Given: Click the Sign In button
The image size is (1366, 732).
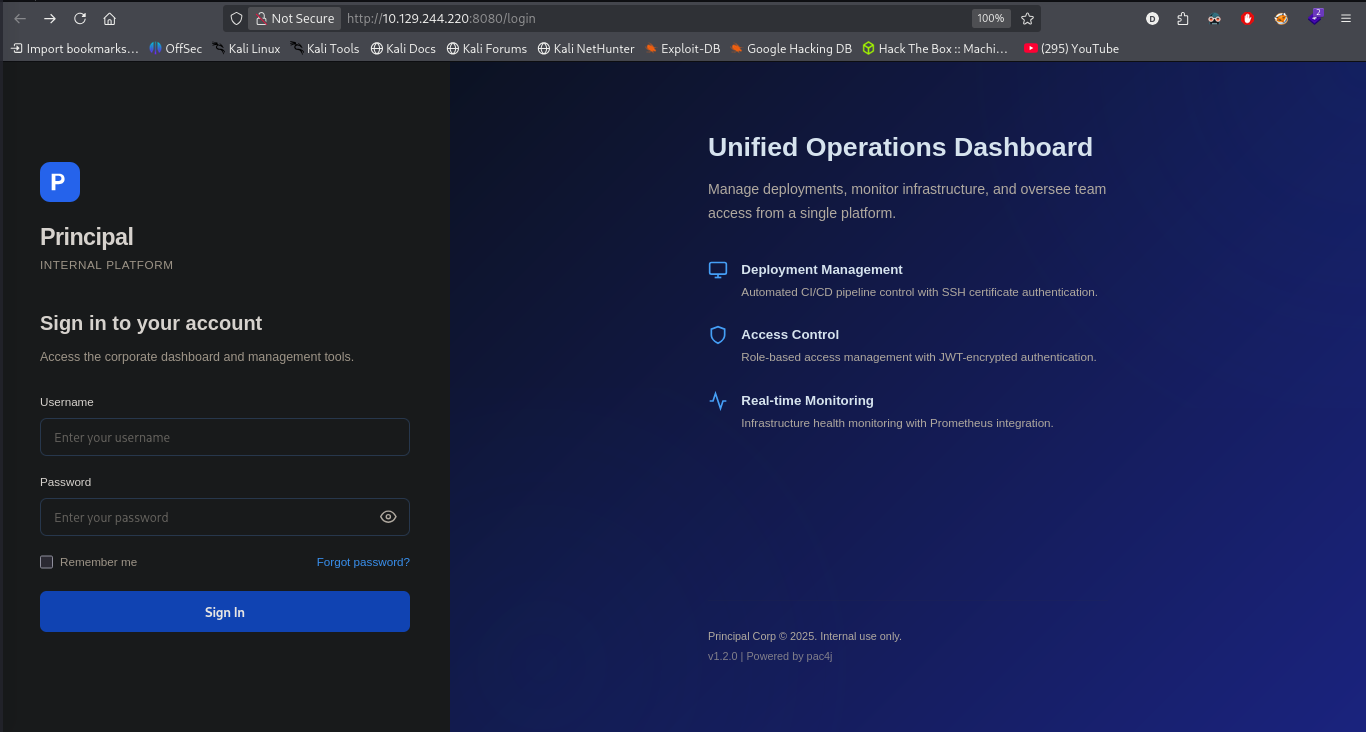Looking at the screenshot, I should [225, 612].
